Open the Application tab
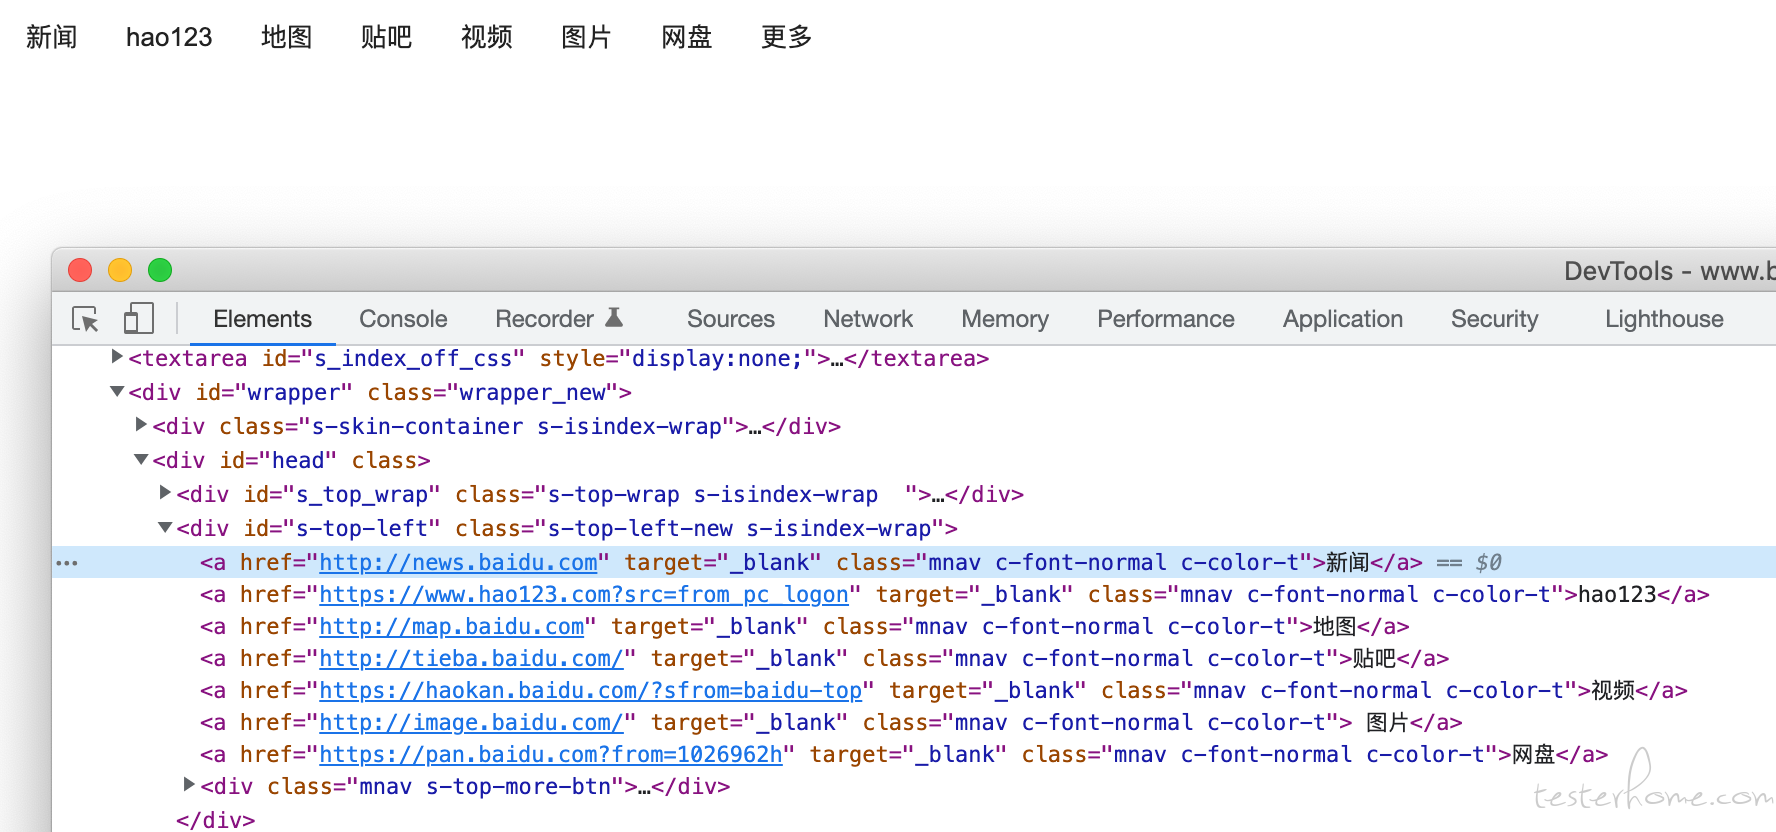Viewport: 1776px width, 832px height. 1343,319
